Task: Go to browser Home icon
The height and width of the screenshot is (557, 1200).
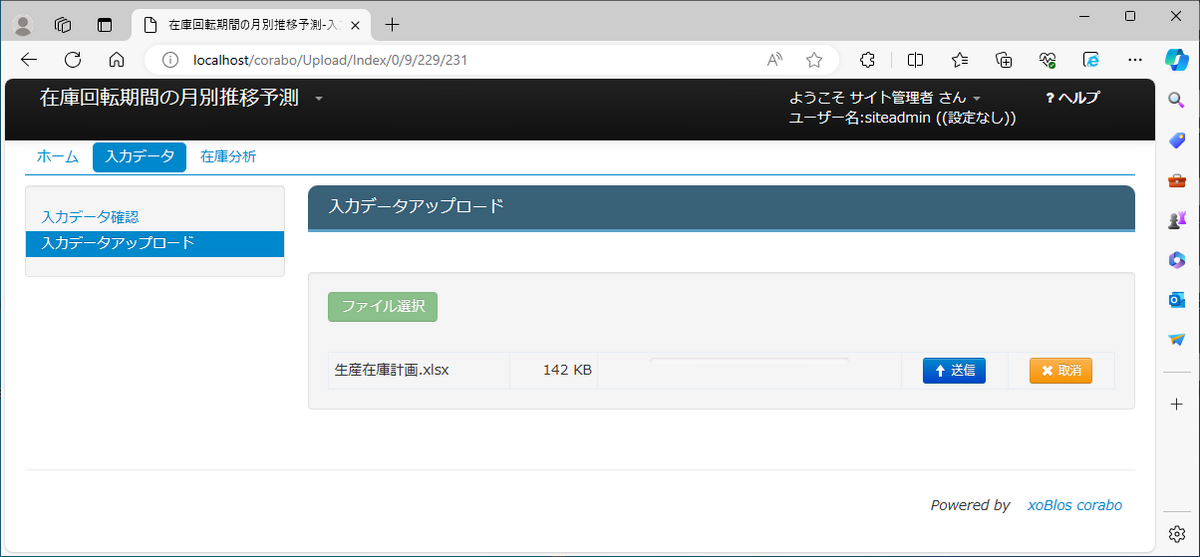Action: click(x=116, y=59)
